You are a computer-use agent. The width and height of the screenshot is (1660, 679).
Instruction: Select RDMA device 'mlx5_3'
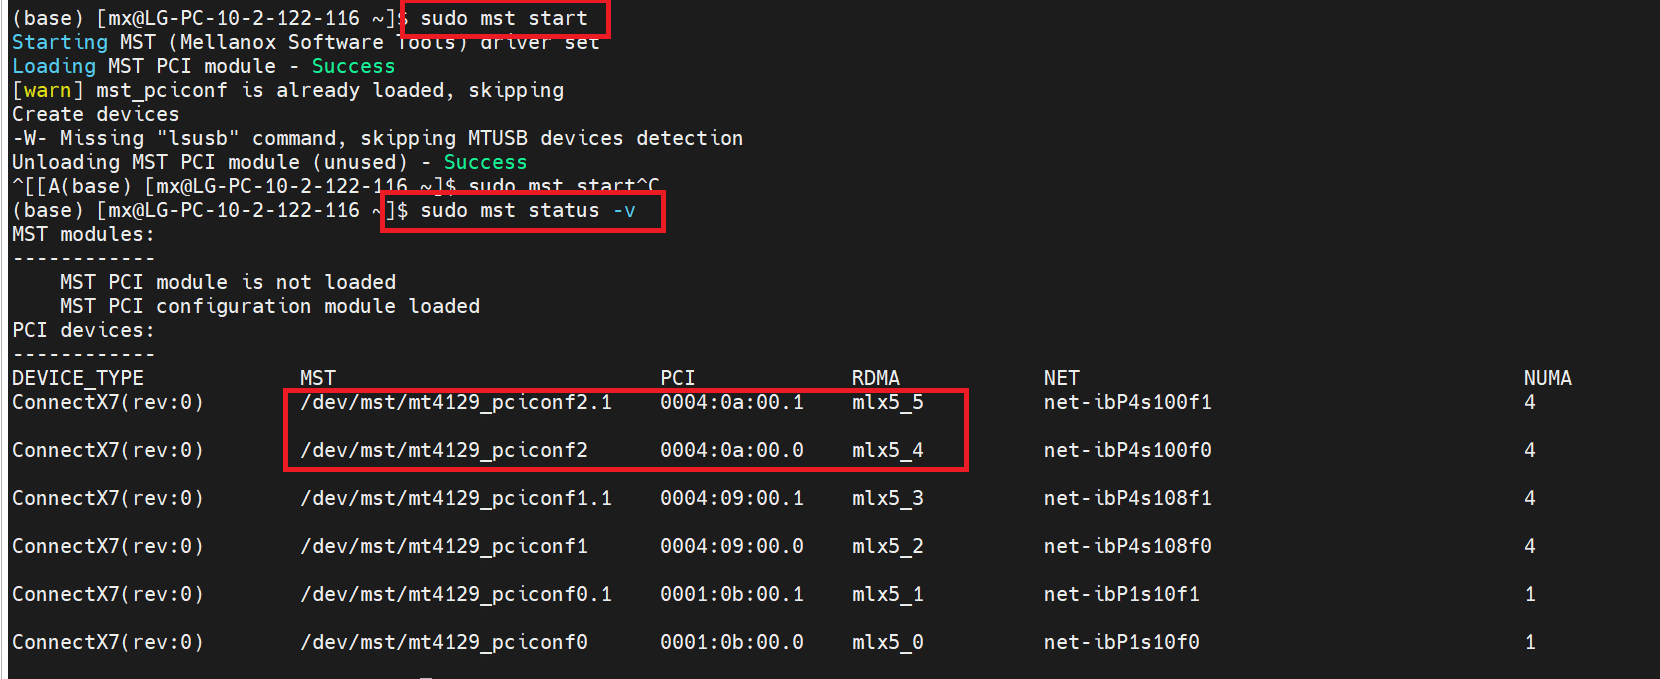(888, 499)
